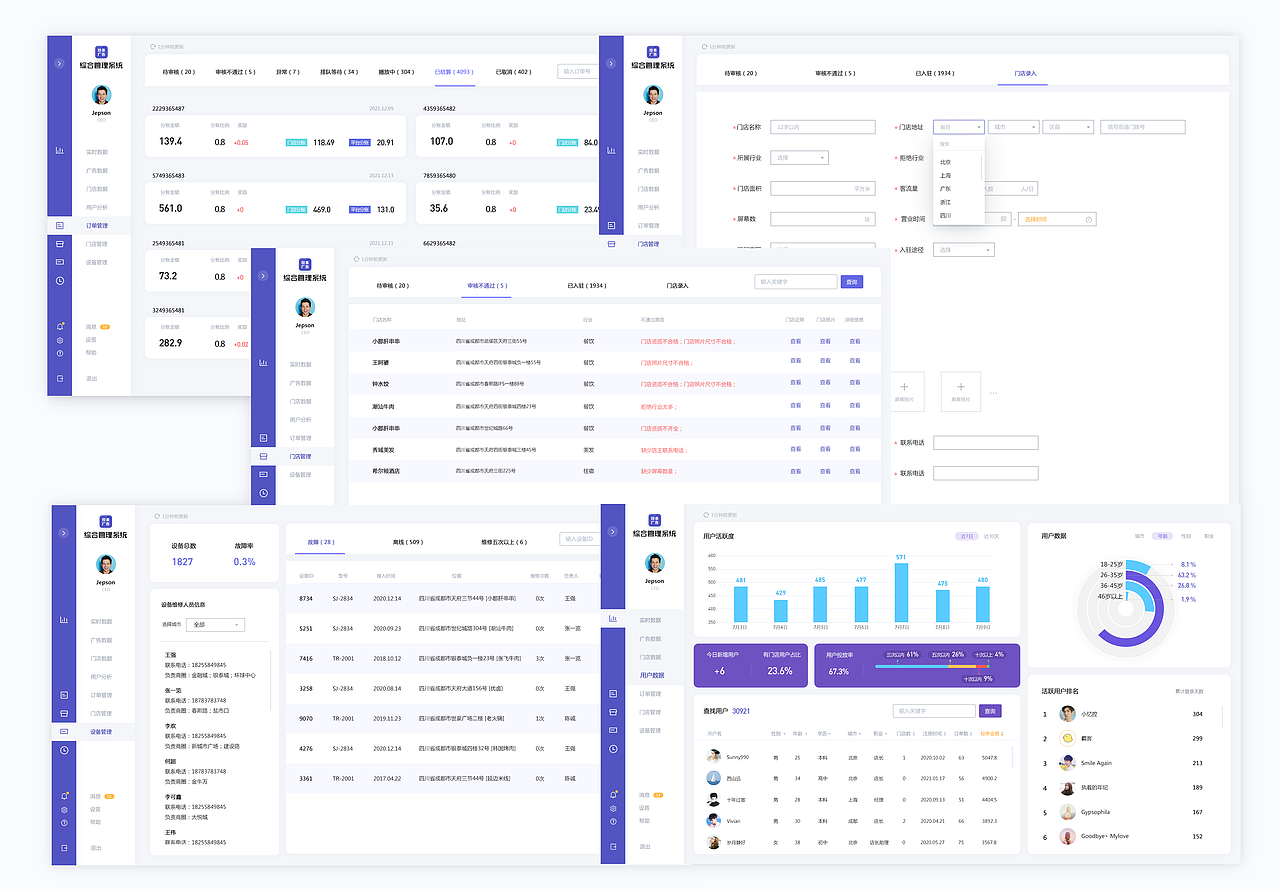Click 输入订单号 search field

(577, 71)
